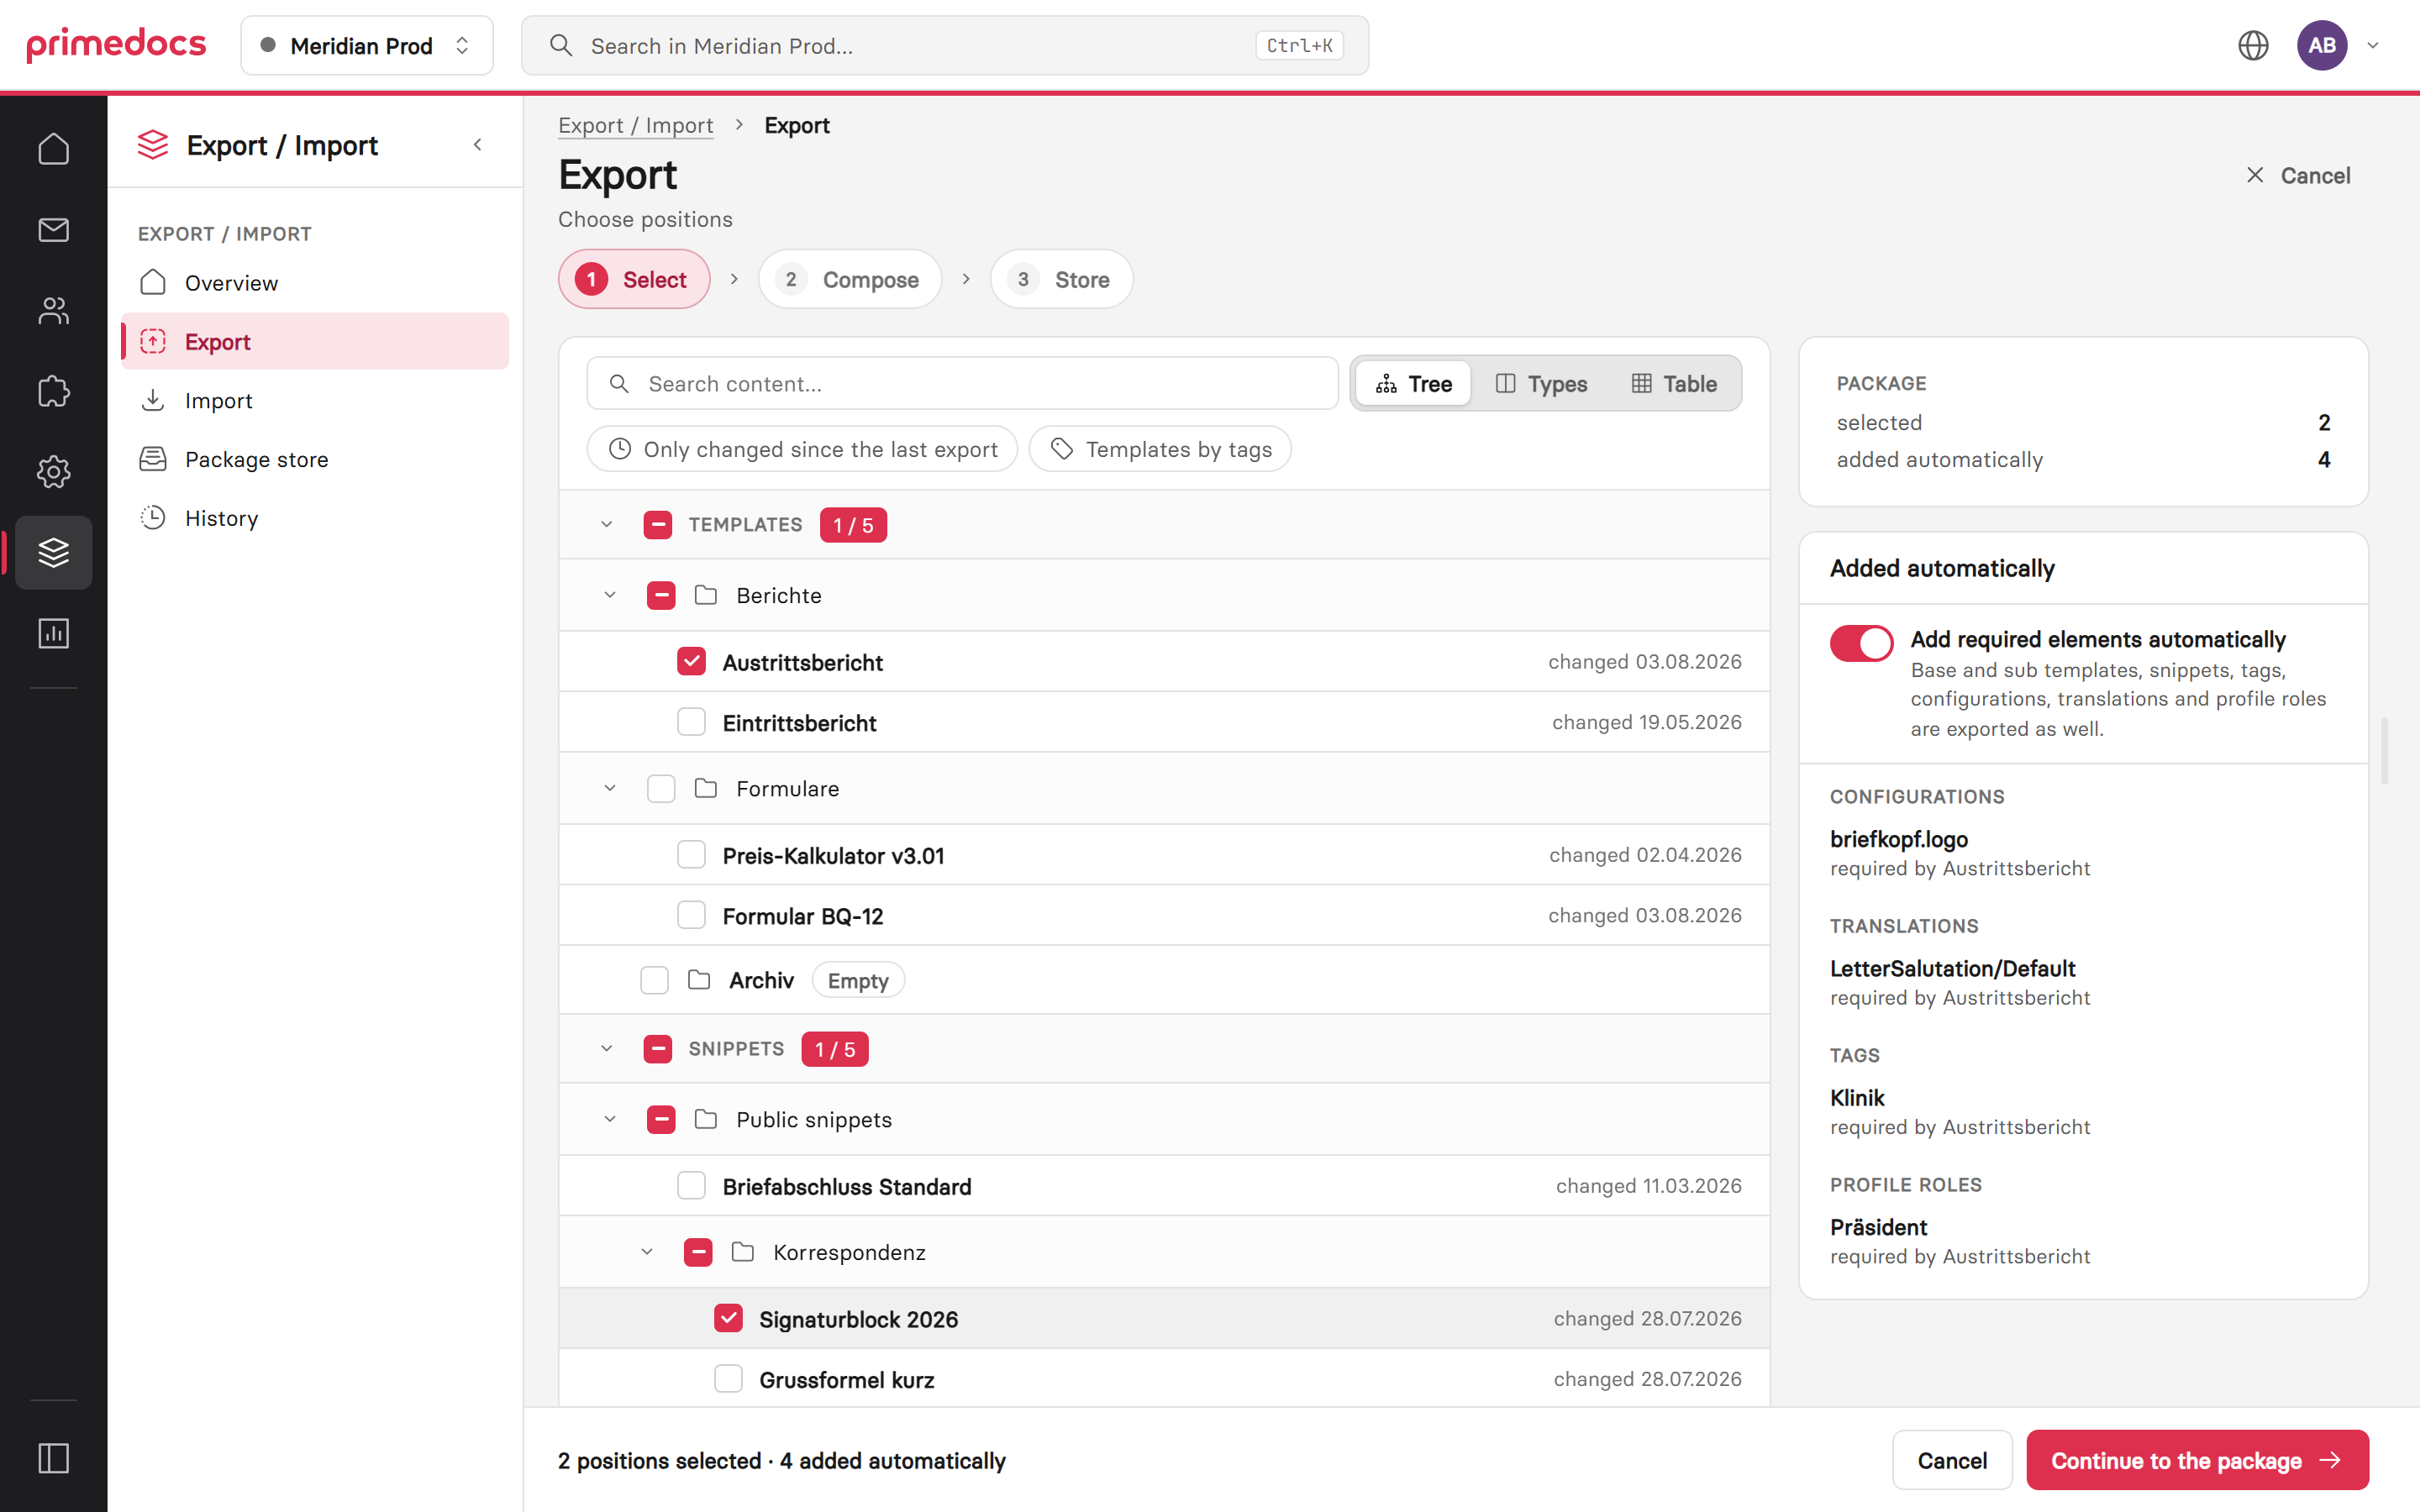This screenshot has height=1512, width=2420.
Task: Select the Tree view
Action: pyautogui.click(x=1413, y=383)
